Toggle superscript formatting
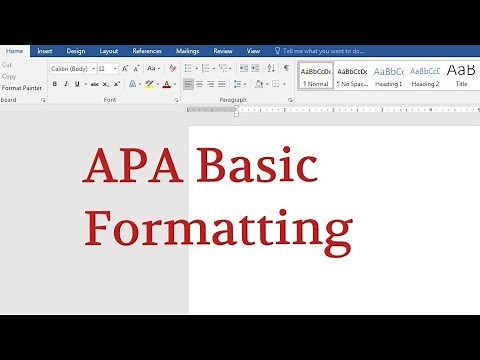480x360 pixels. (117, 84)
